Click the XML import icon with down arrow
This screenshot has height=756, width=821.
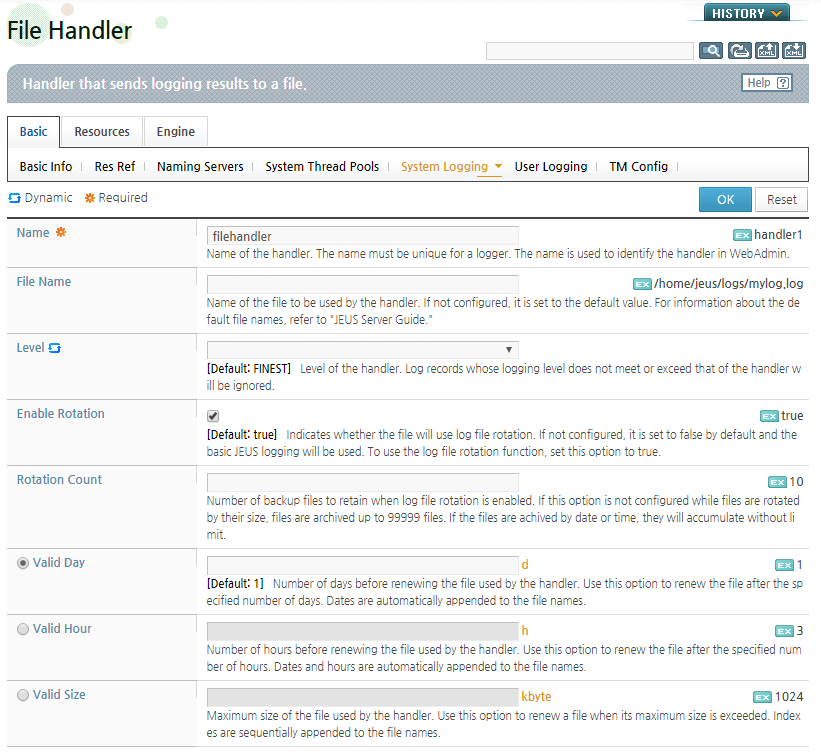coord(794,51)
